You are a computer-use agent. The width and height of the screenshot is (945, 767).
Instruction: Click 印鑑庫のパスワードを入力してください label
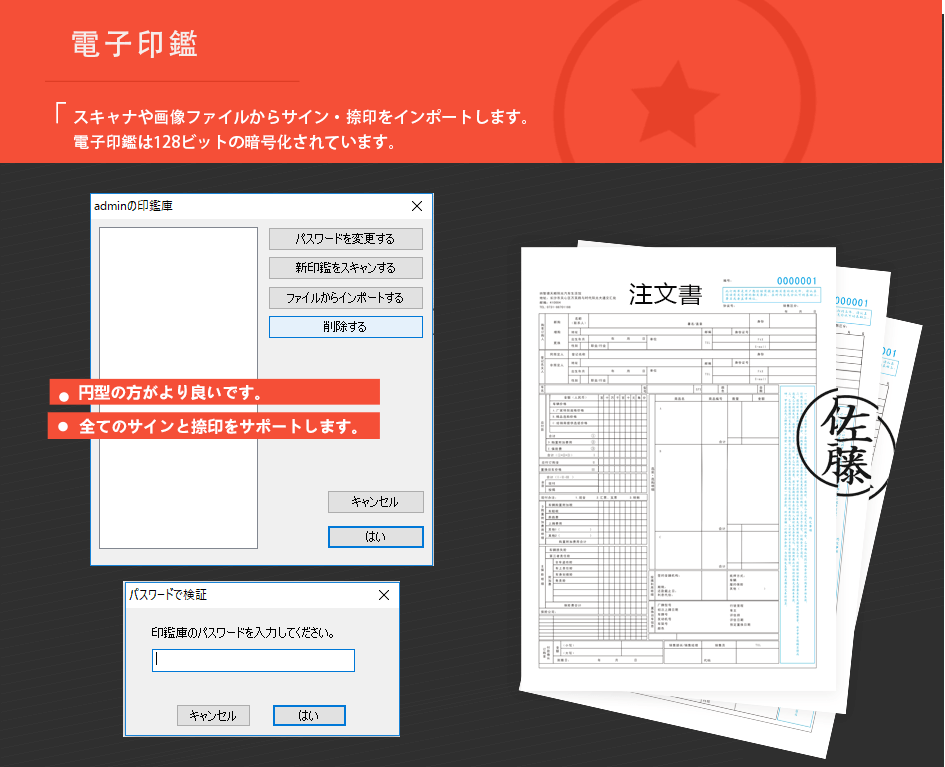(x=243, y=633)
